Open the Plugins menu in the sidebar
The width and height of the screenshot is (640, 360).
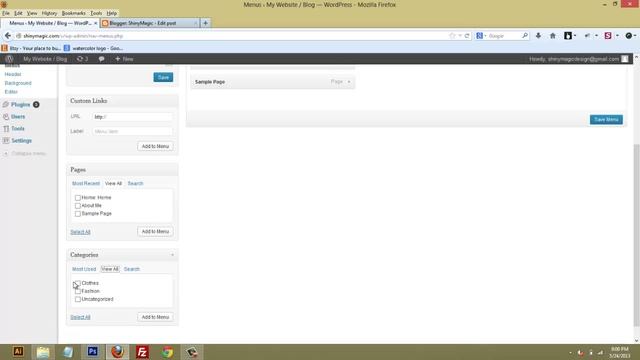tap(20, 104)
